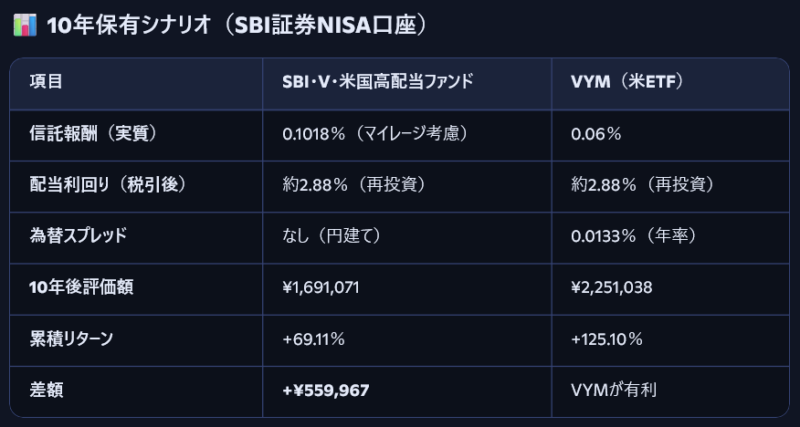
Task: Click the VYMが有利 cell
Action: tap(613, 390)
